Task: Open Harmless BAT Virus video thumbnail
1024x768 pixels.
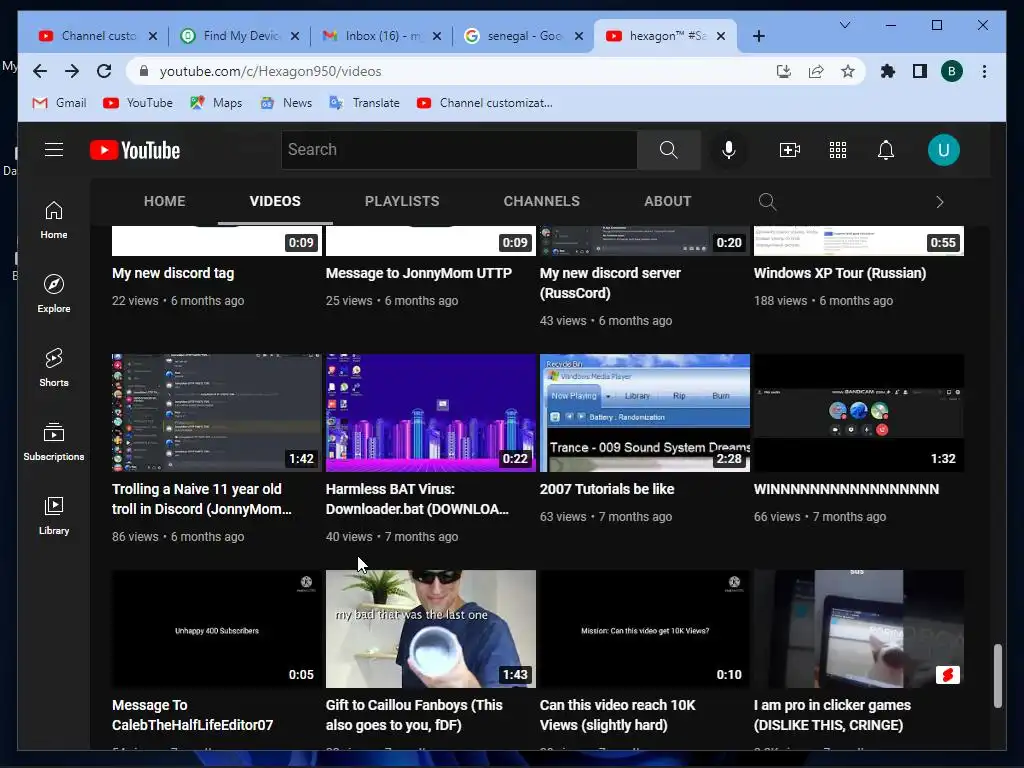Action: click(x=430, y=413)
